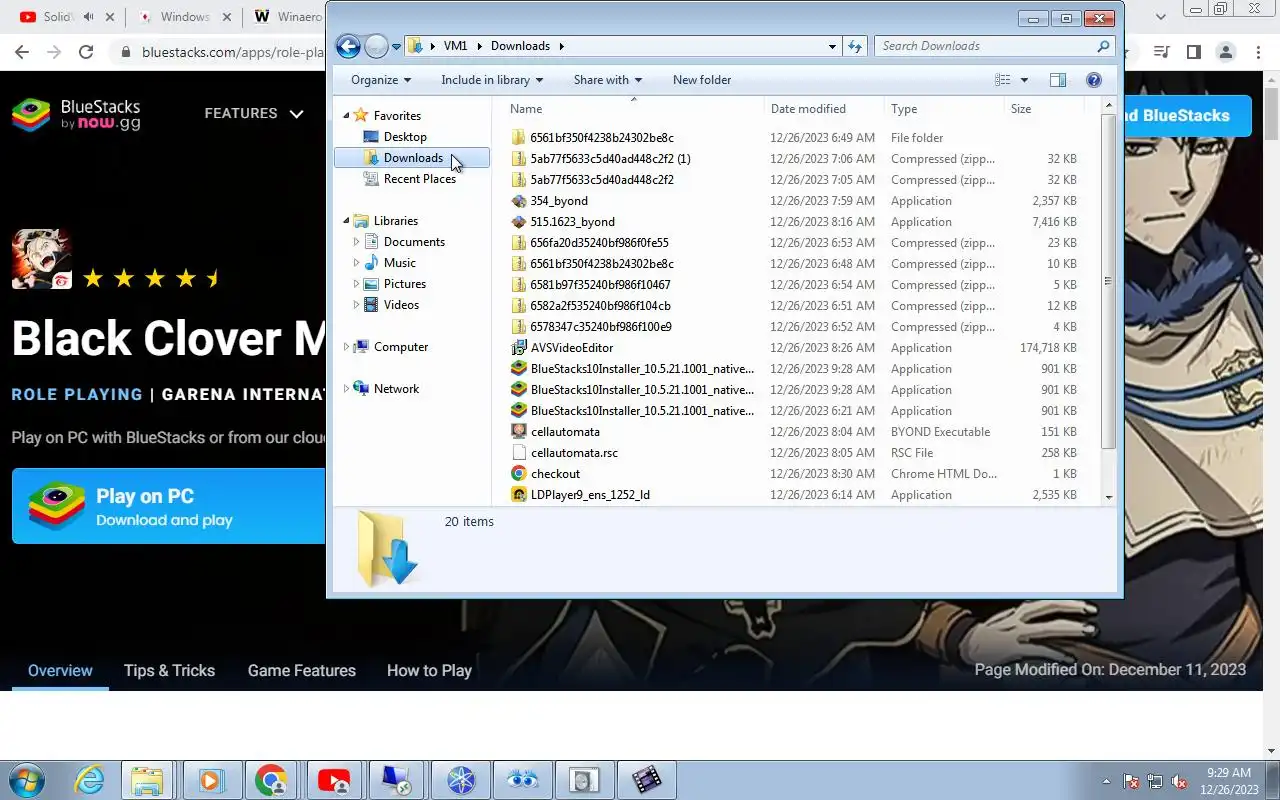The image size is (1280, 800).
Task: Expand the Music library node
Action: (x=356, y=263)
